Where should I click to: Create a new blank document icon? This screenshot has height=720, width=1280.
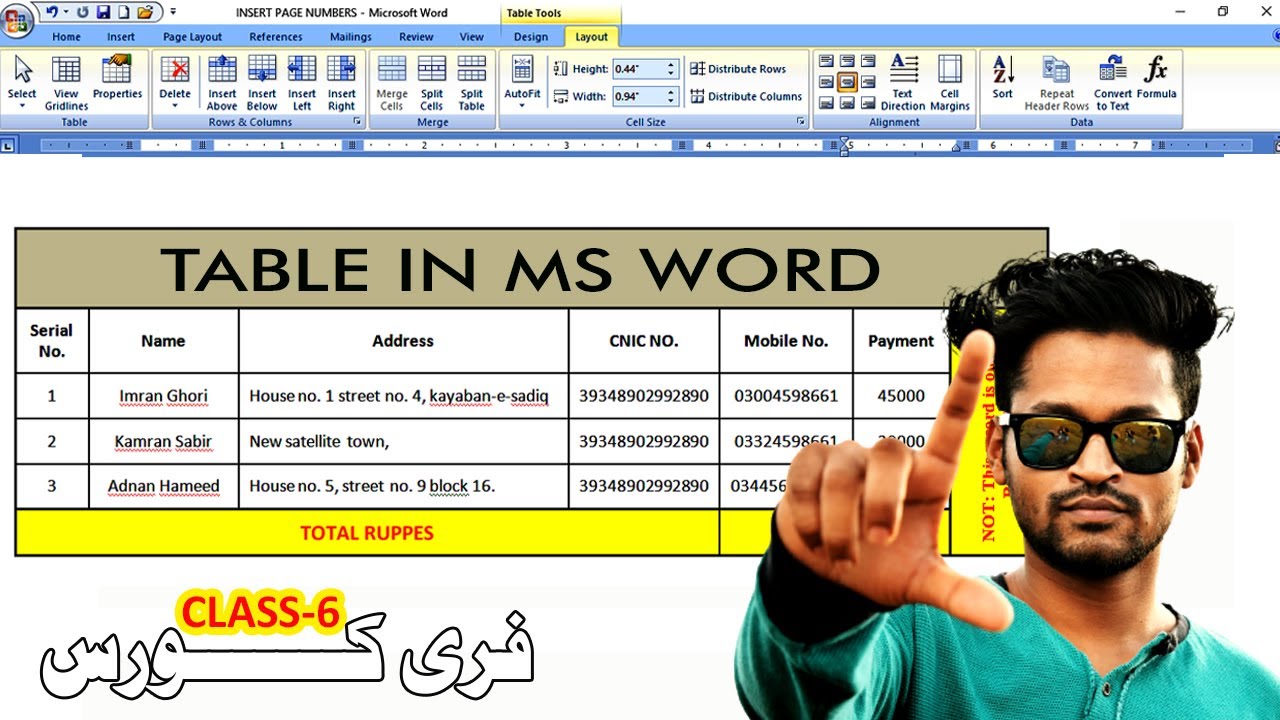click(x=124, y=12)
